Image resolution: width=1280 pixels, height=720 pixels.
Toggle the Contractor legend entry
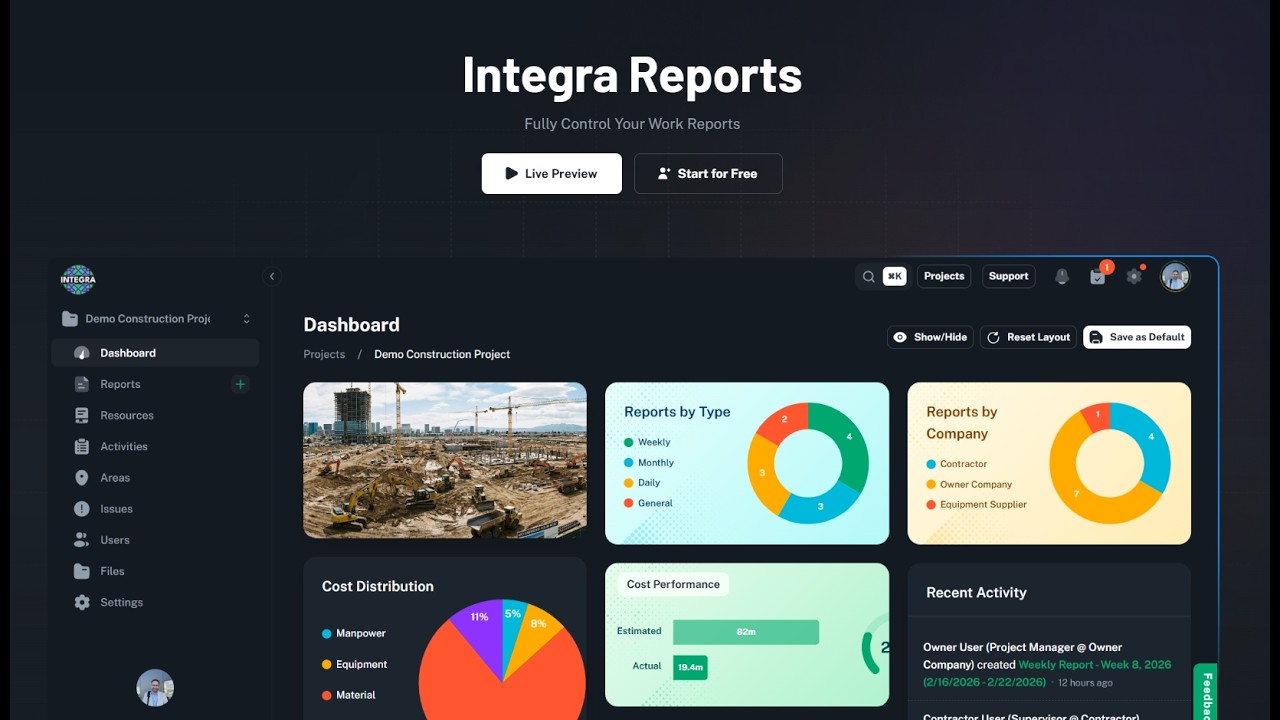click(956, 464)
